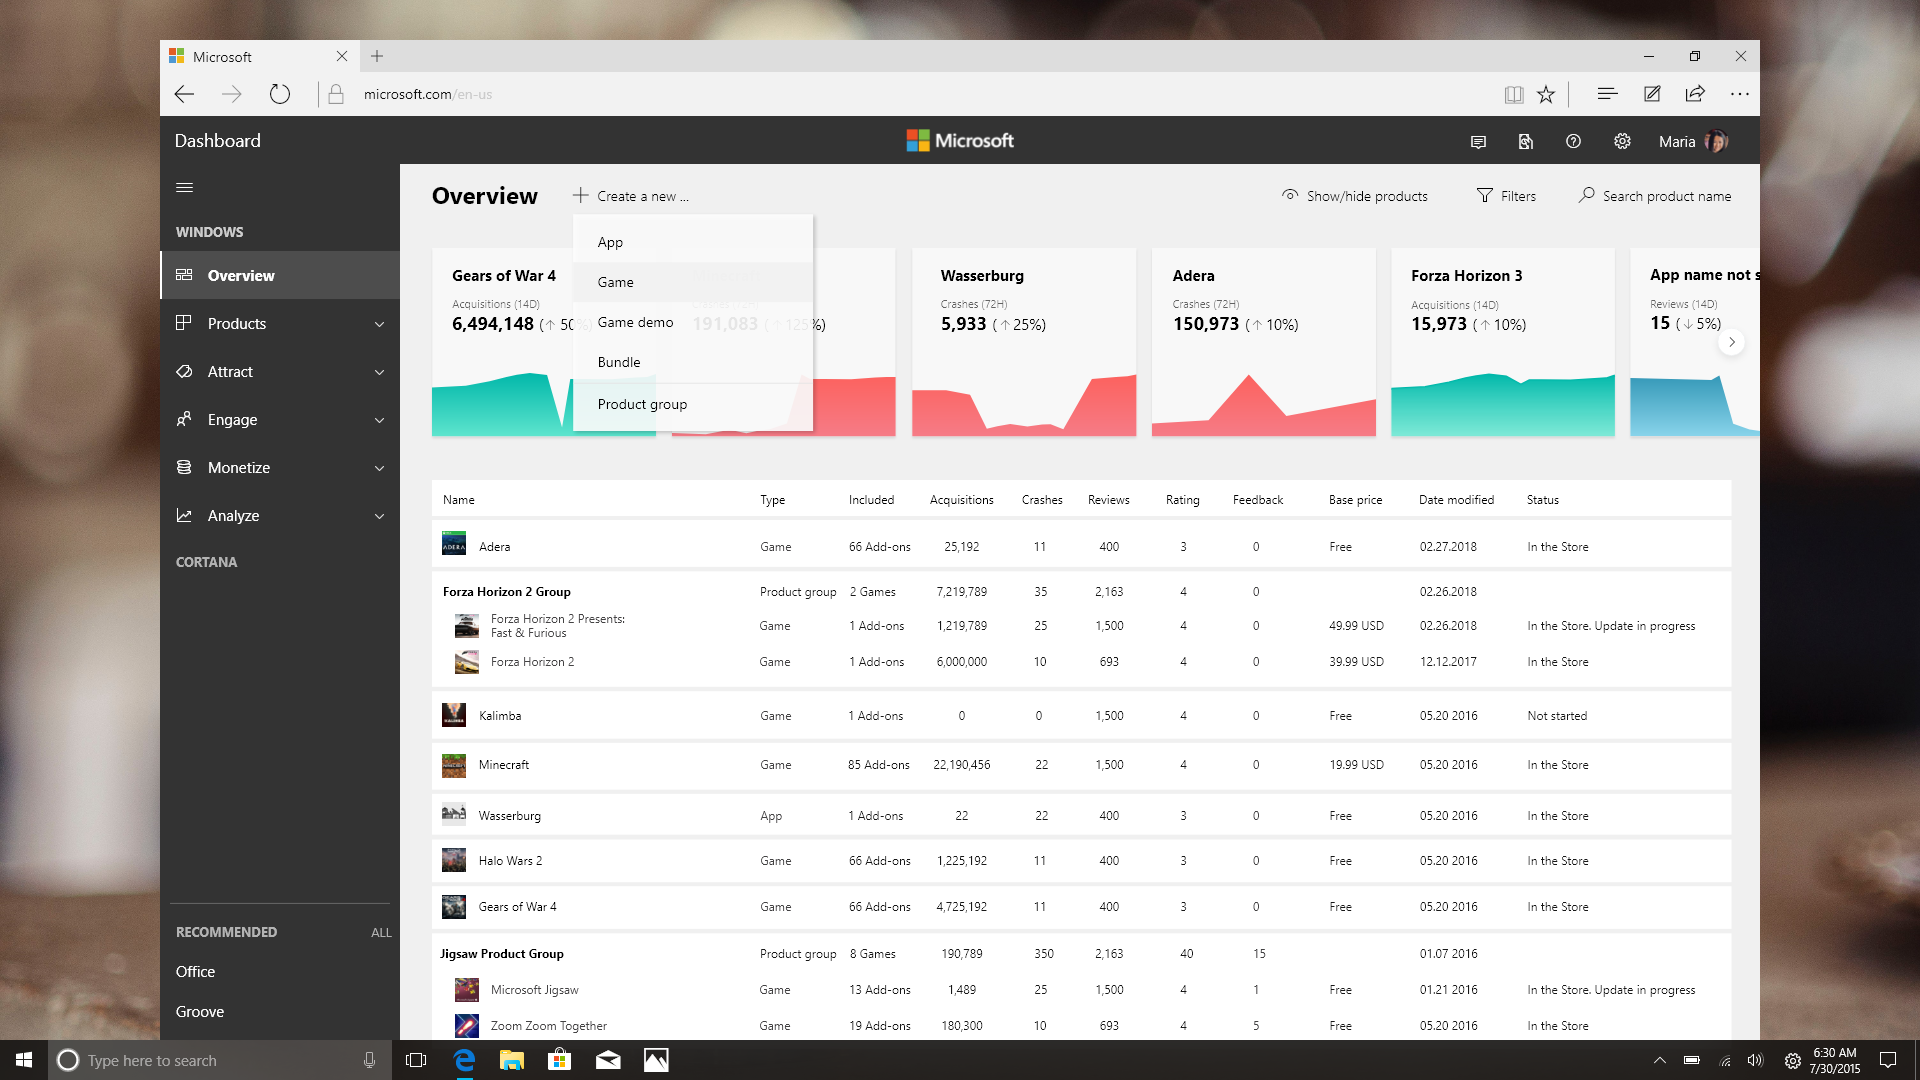Image resolution: width=1920 pixels, height=1080 pixels.
Task: Add page to favorites with star icon
Action: pyautogui.click(x=1546, y=94)
